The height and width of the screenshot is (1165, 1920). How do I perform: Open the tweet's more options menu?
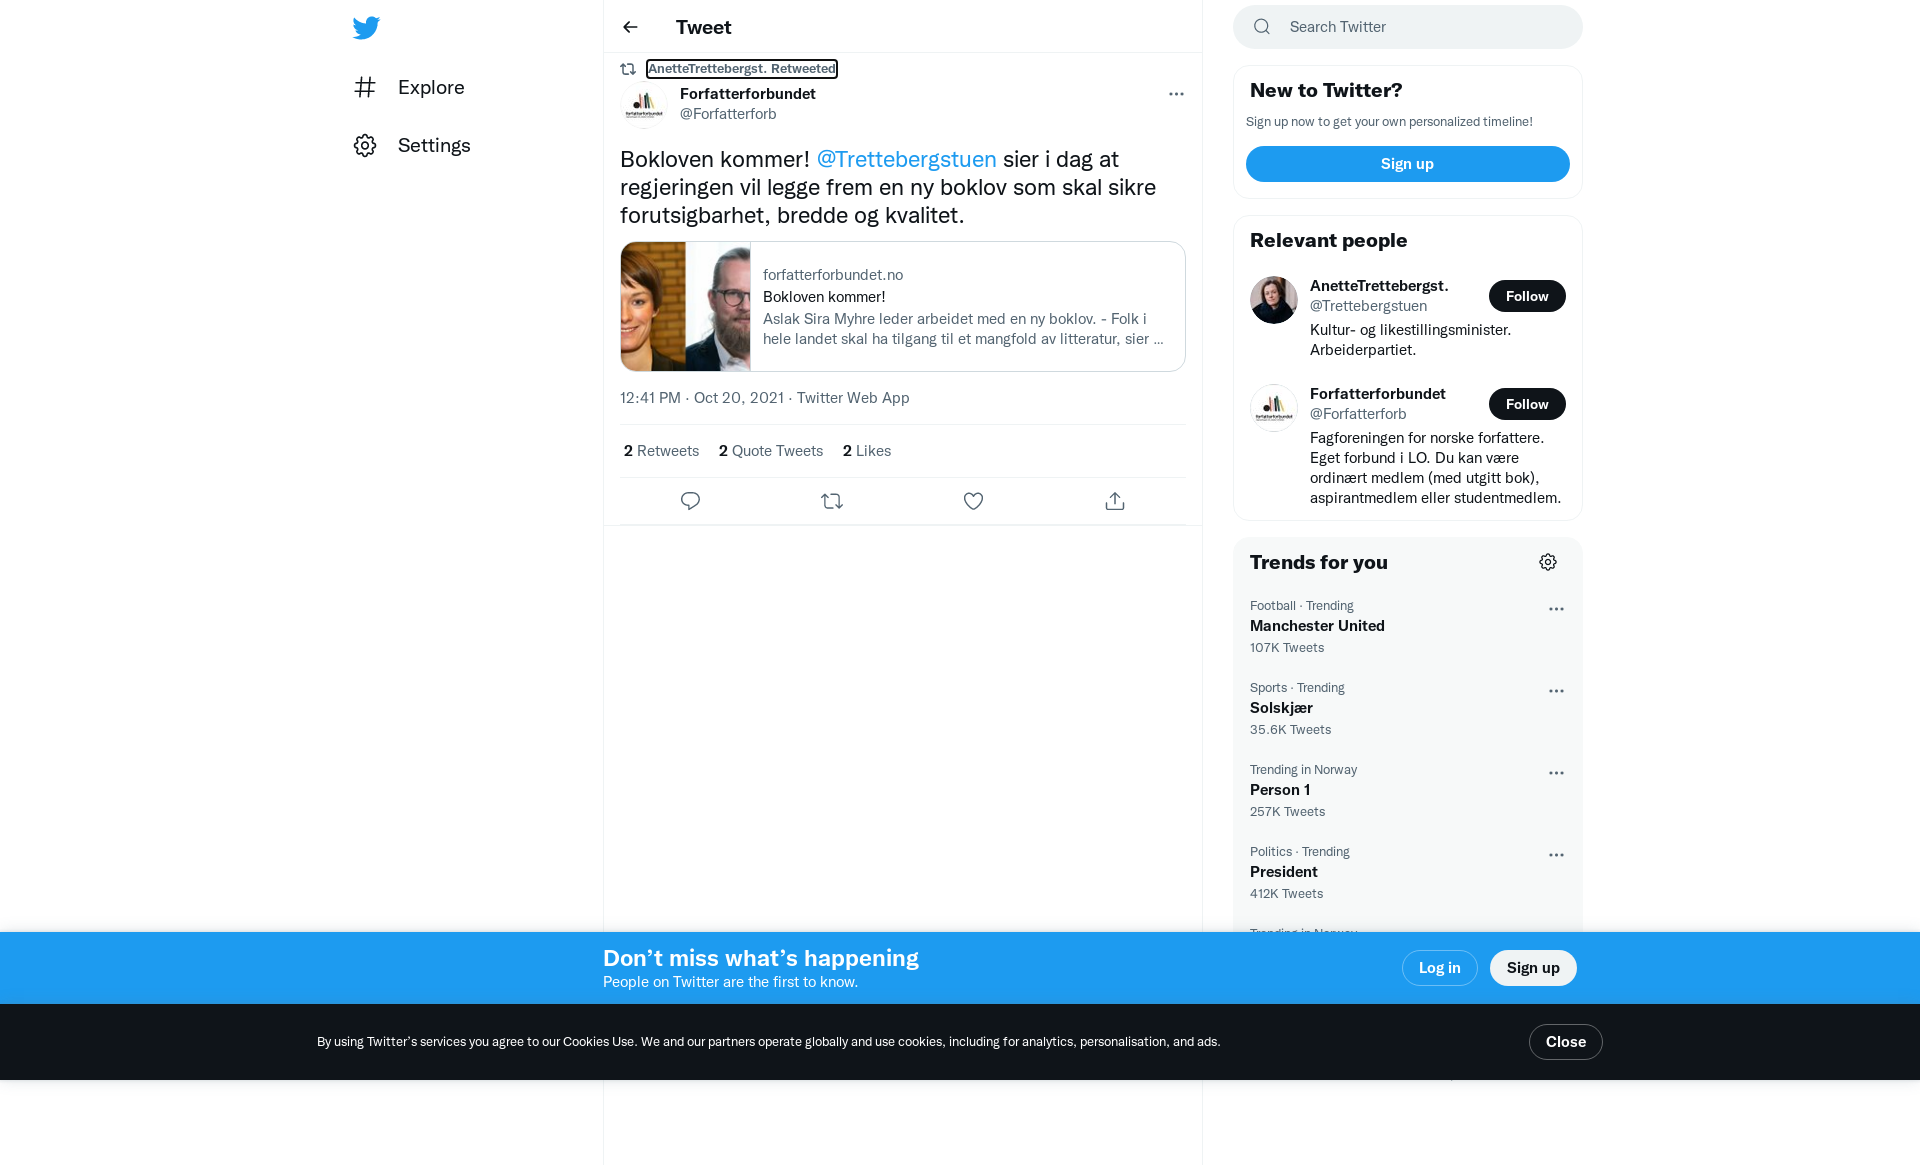coord(1176,94)
